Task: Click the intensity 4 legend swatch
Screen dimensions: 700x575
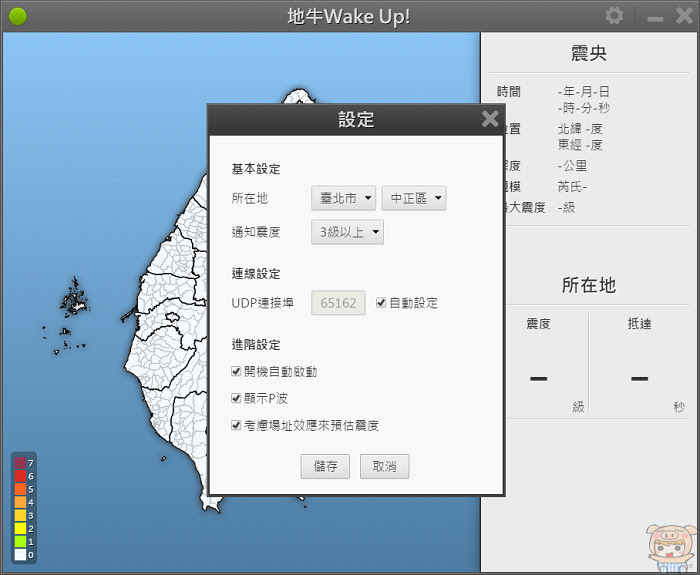Action: 20,502
